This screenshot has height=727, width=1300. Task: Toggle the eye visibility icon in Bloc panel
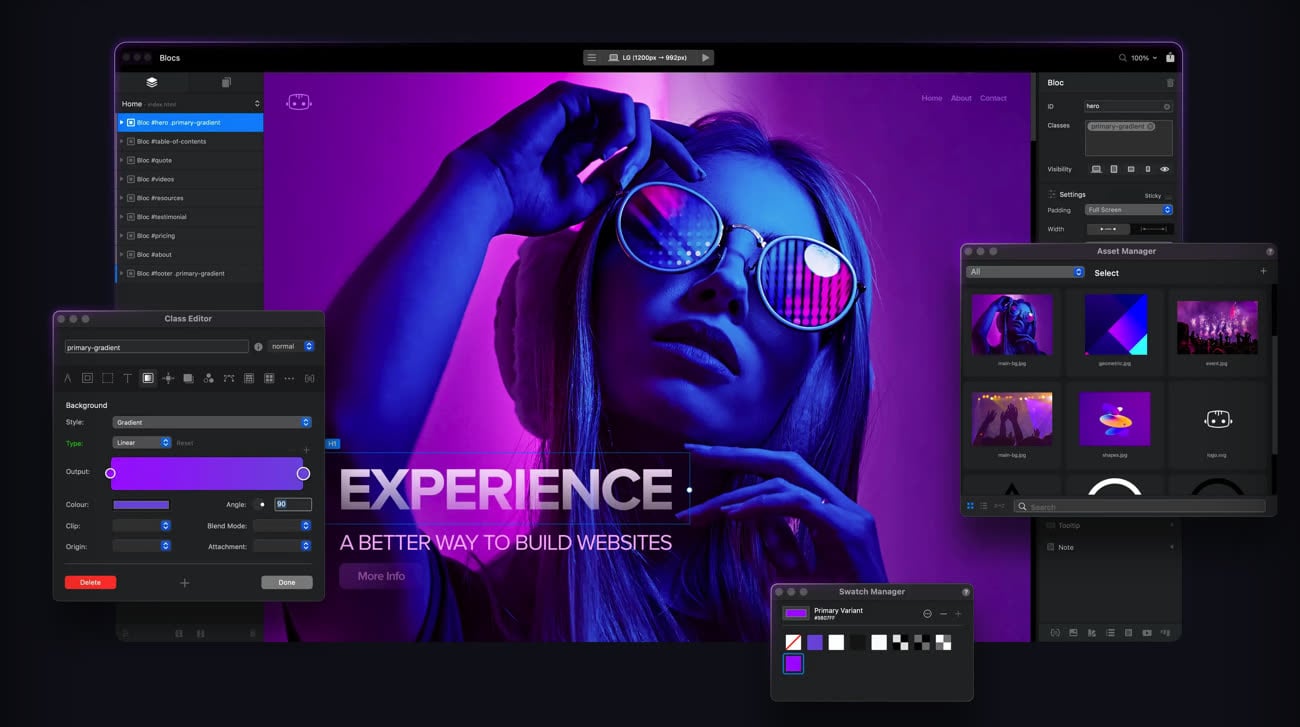tap(1164, 169)
